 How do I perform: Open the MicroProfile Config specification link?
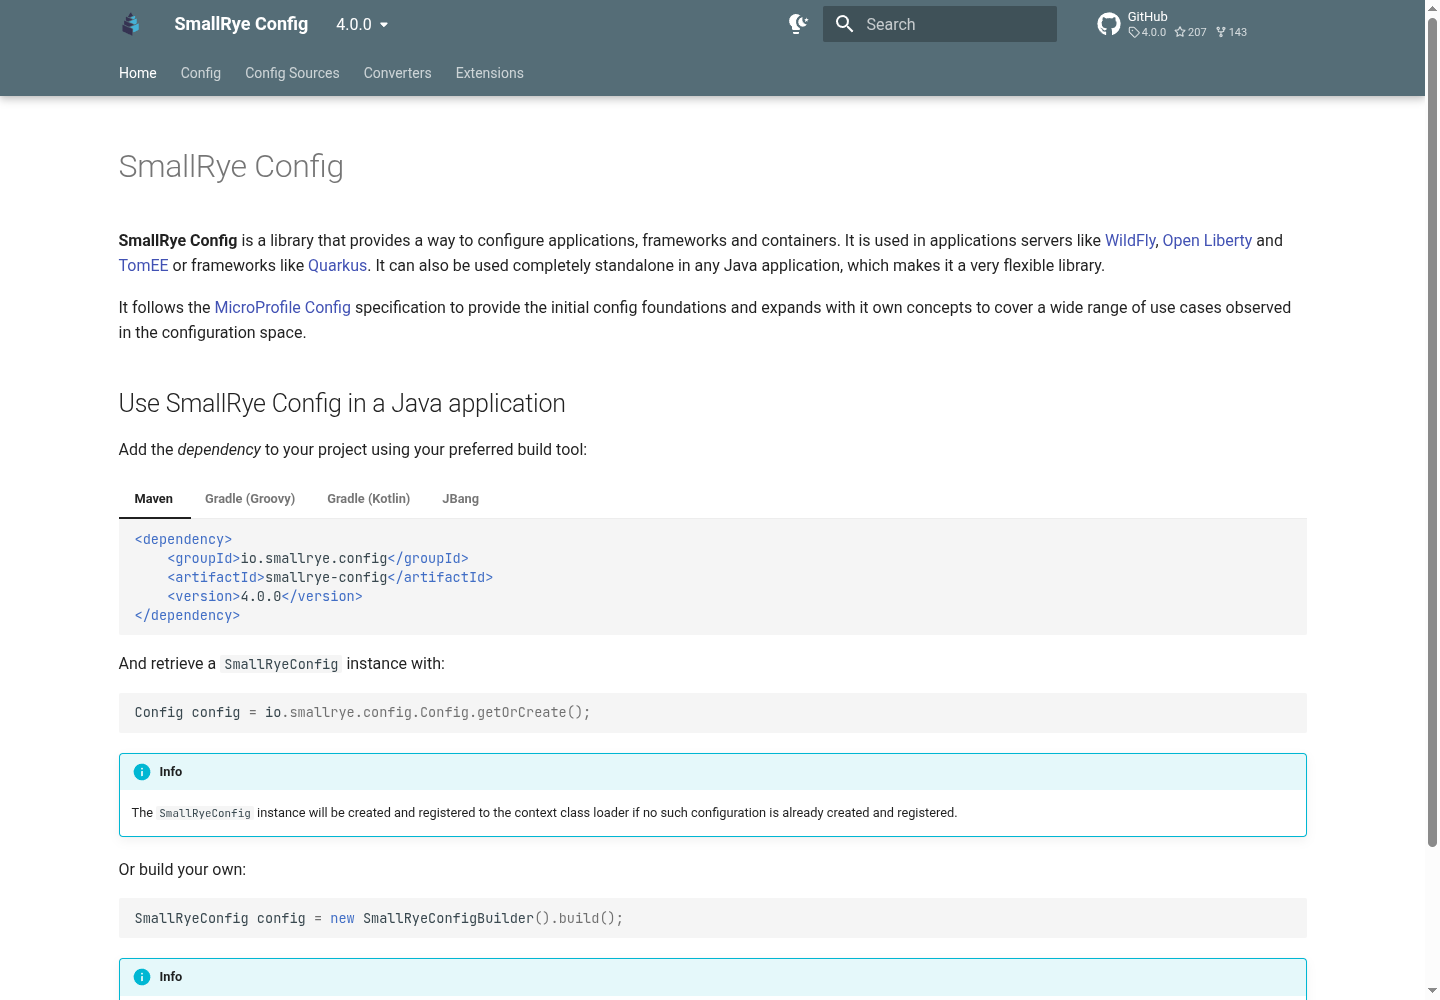pyautogui.click(x=283, y=307)
